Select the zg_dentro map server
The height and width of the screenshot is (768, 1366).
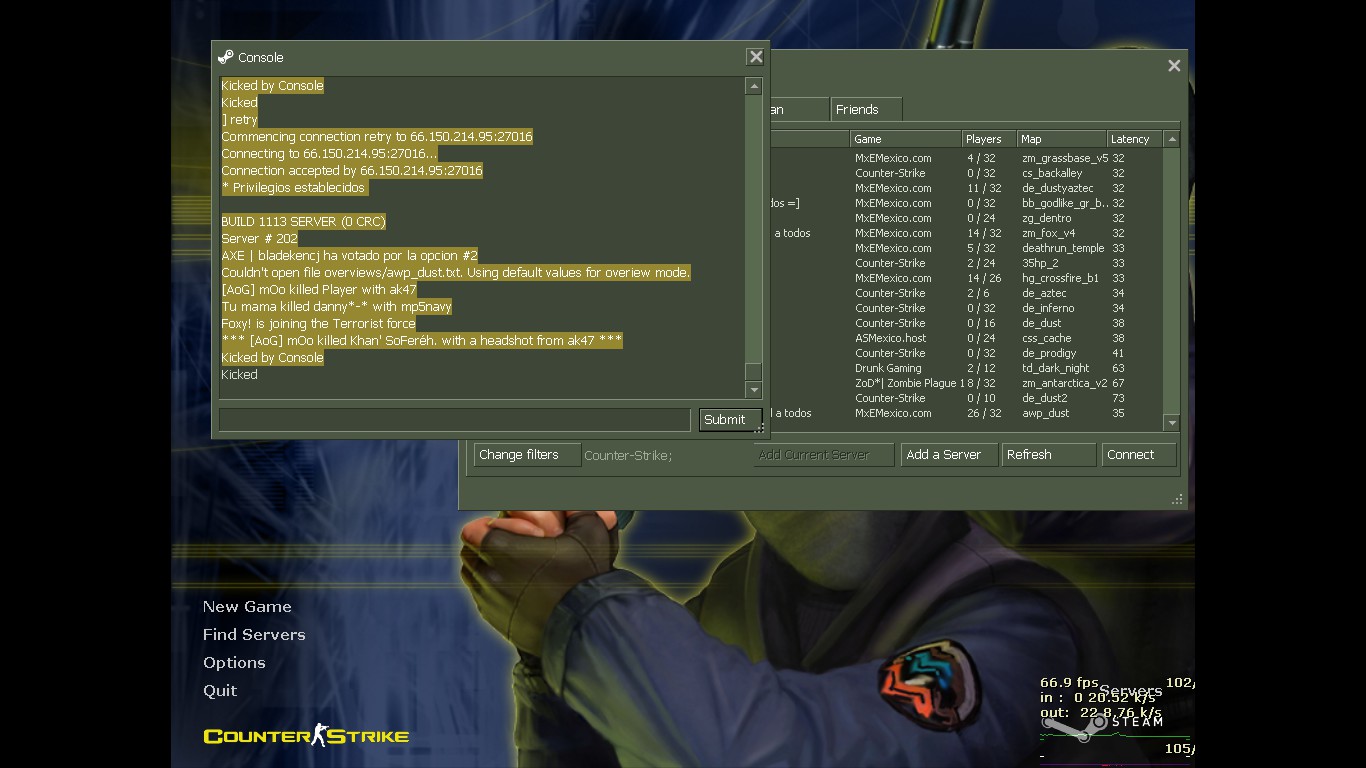coord(1046,218)
